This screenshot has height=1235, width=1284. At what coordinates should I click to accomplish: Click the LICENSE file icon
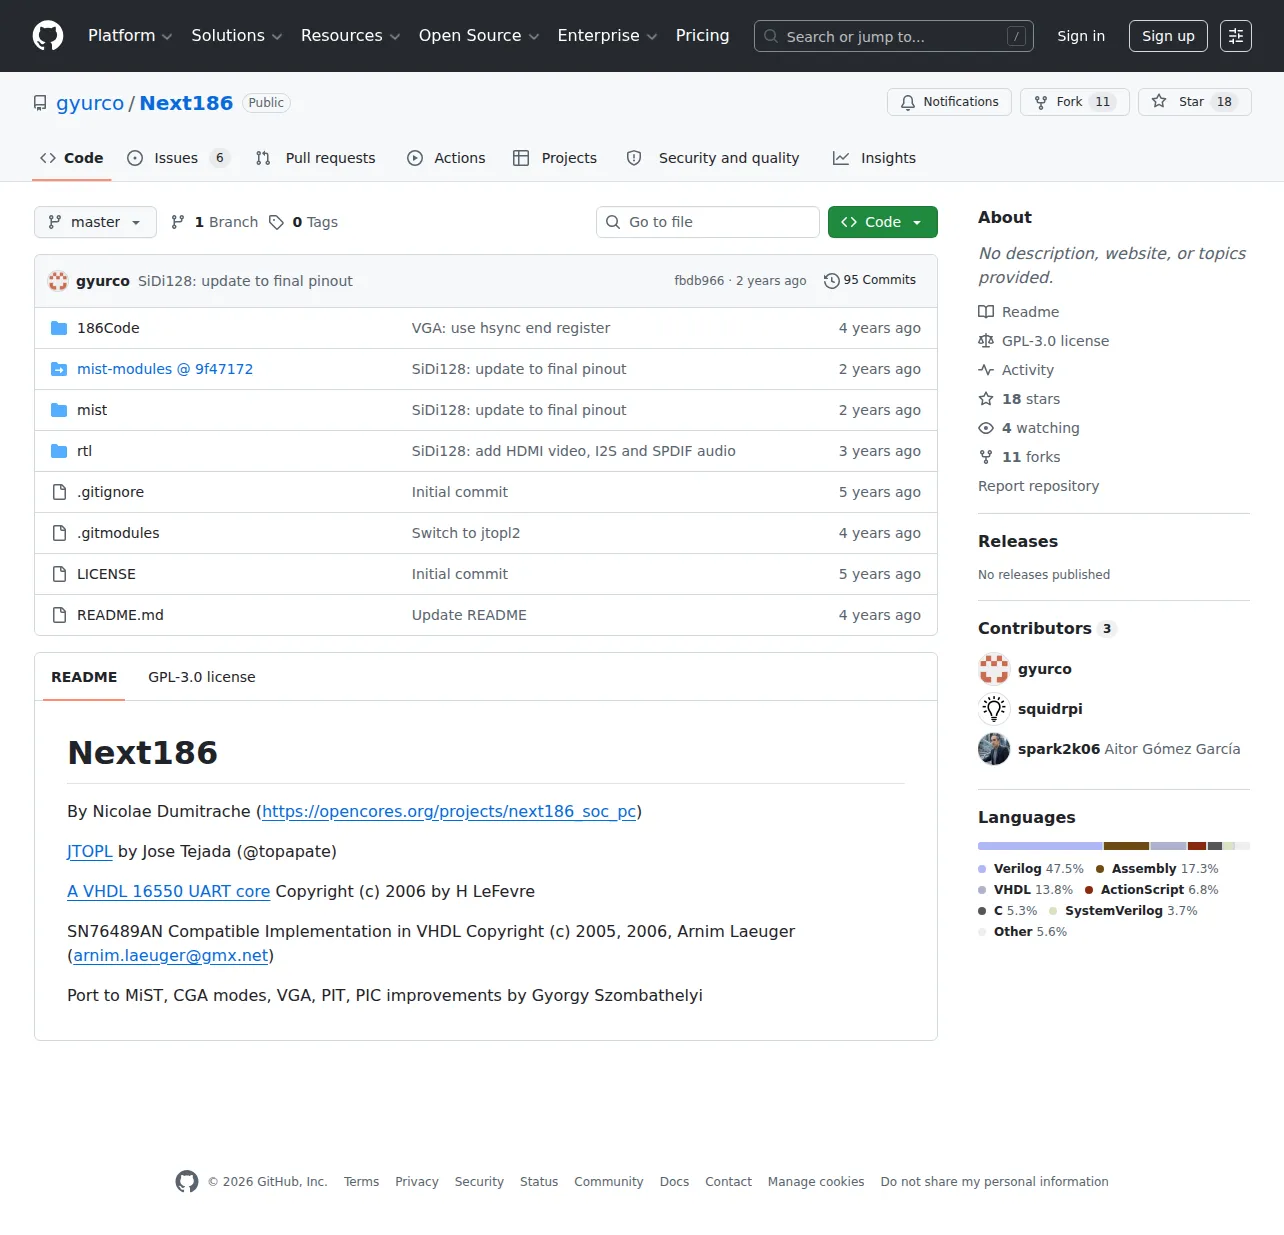pos(59,574)
